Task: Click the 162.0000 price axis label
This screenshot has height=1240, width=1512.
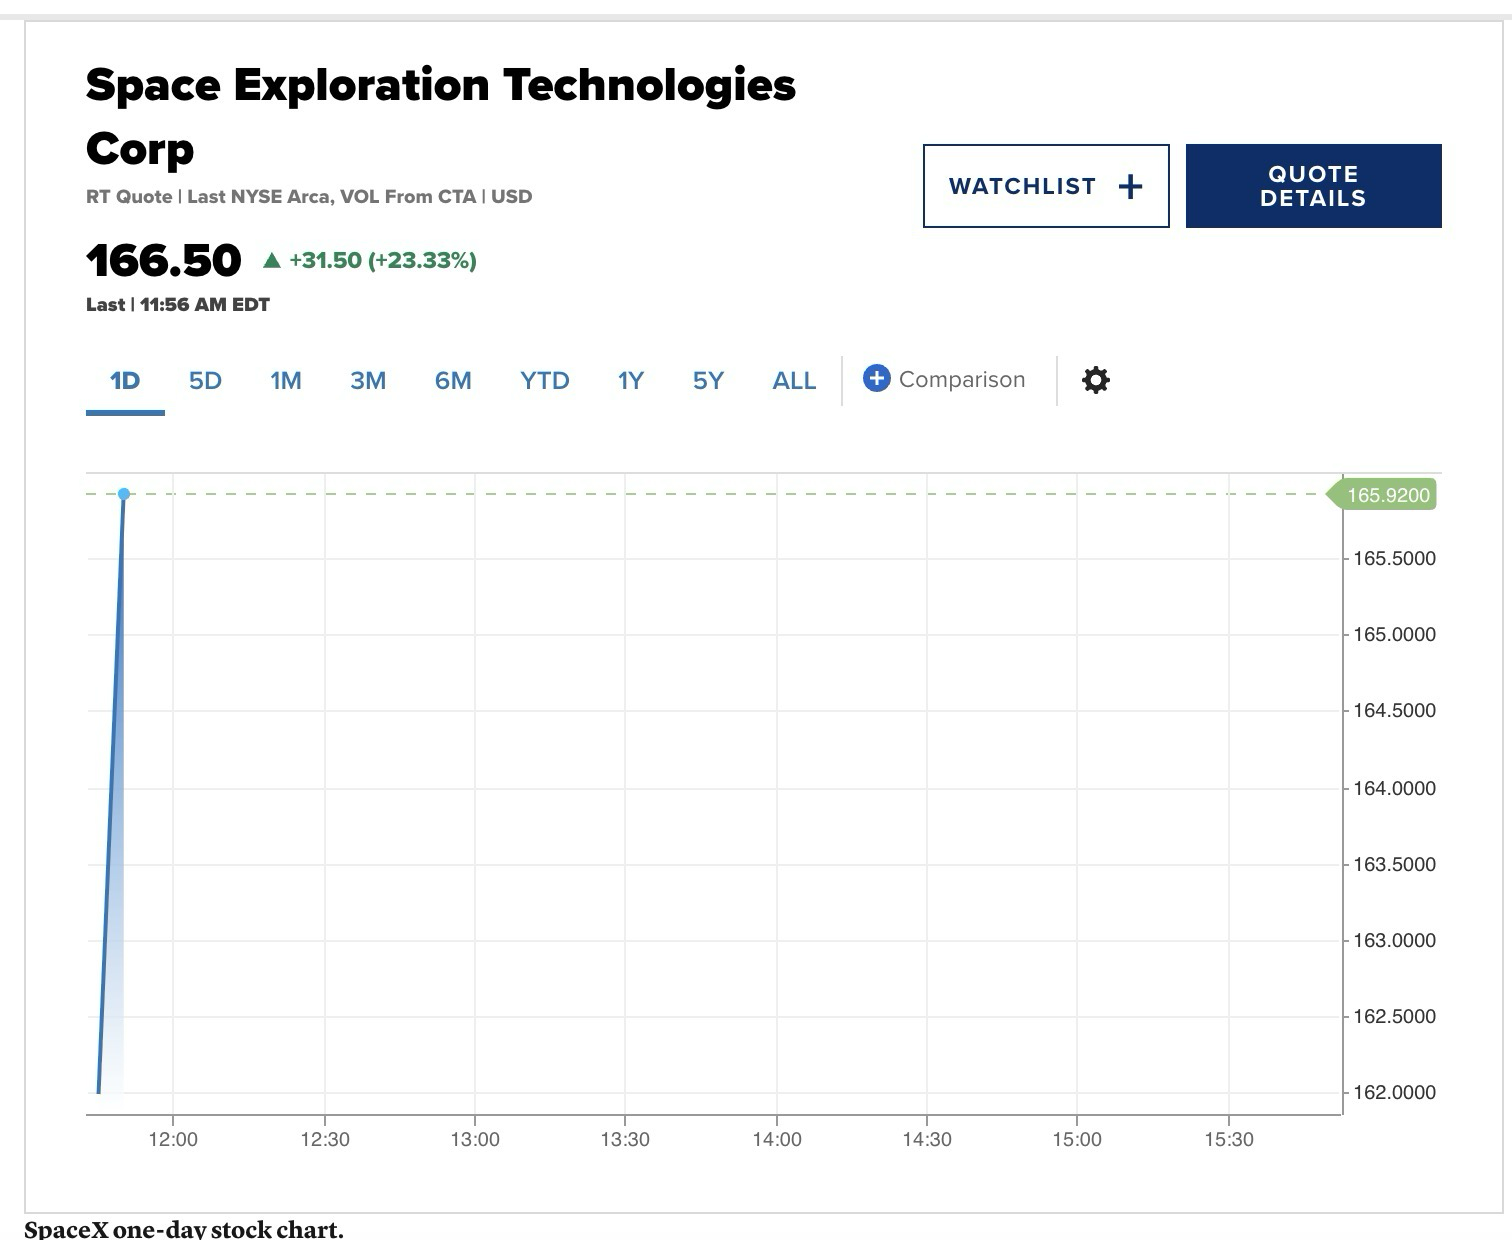Action: point(1394,1093)
